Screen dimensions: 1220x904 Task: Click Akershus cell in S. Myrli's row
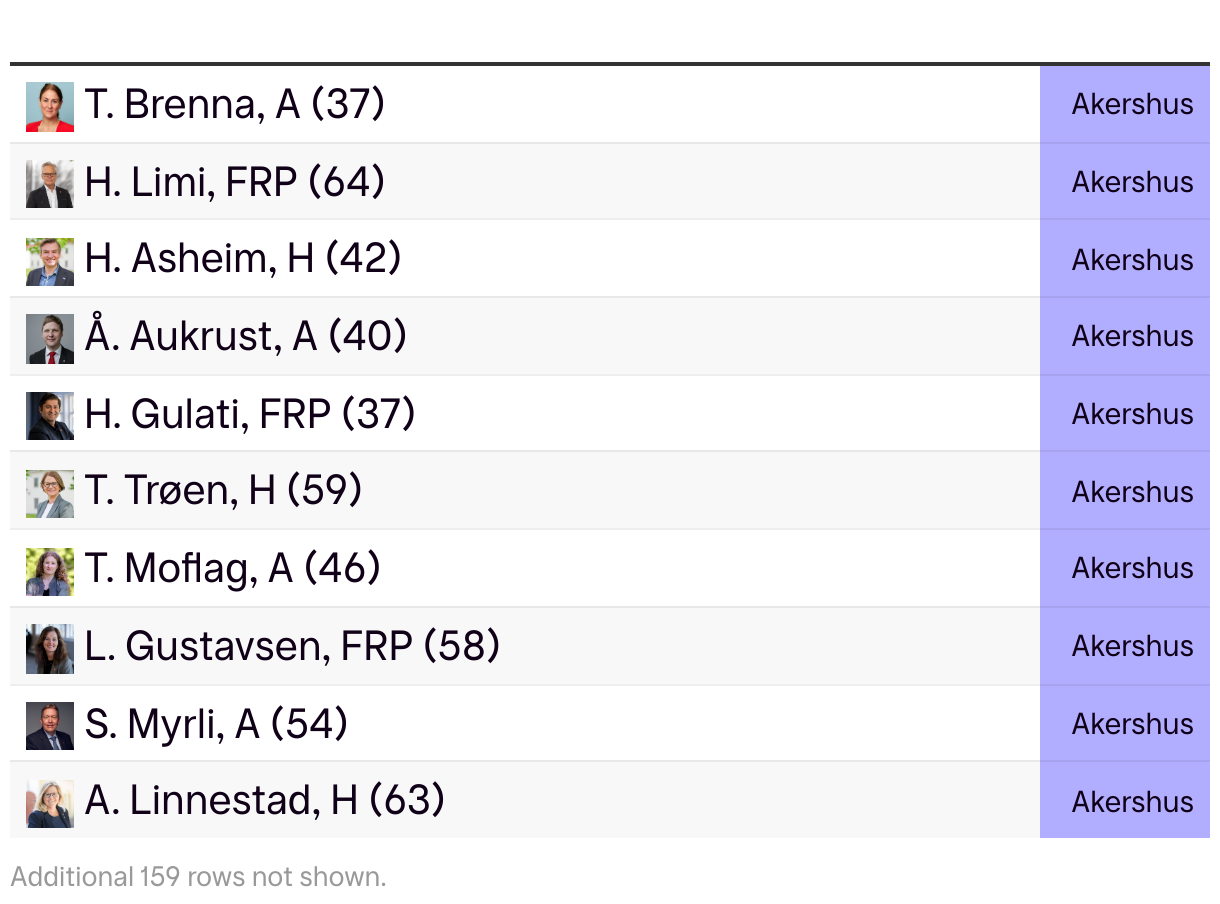tap(1125, 724)
